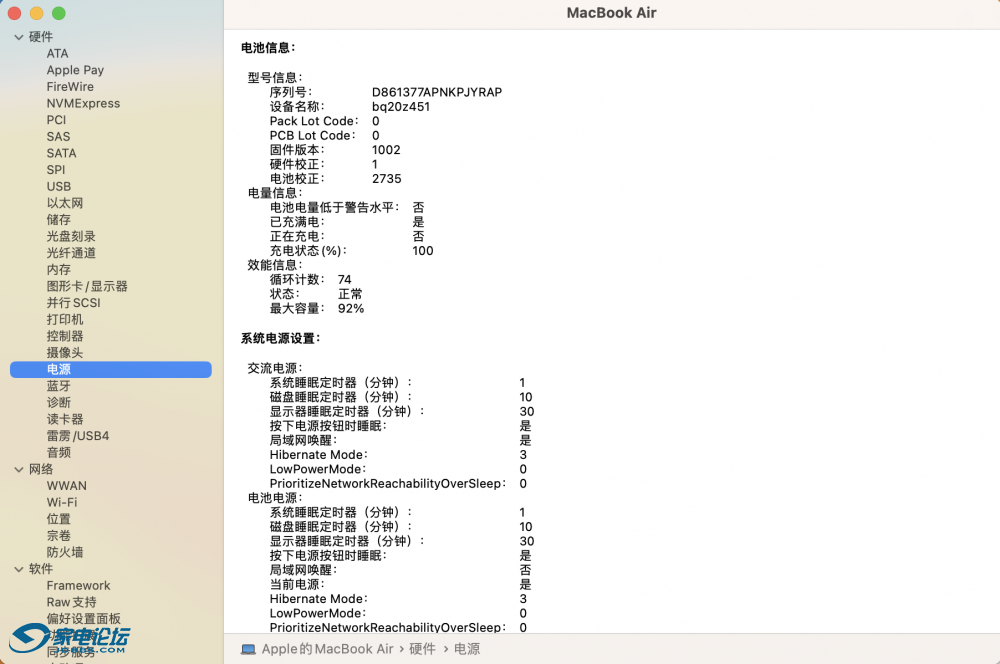This screenshot has width=1000, height=664.
Task: Select 诊断 diagnostics entry
Action: (59, 402)
